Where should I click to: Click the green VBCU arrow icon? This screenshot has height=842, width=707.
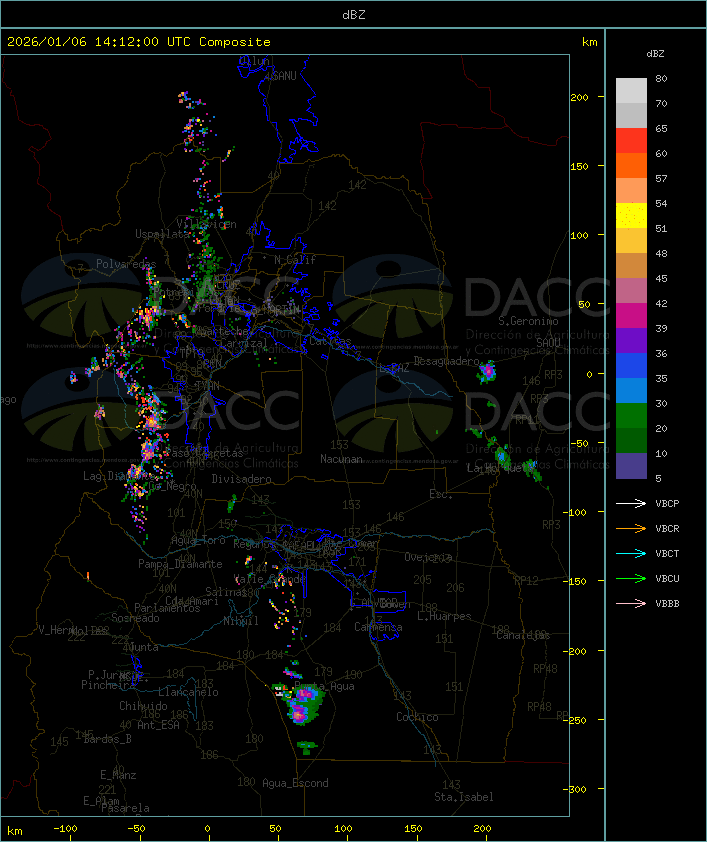pos(632,578)
